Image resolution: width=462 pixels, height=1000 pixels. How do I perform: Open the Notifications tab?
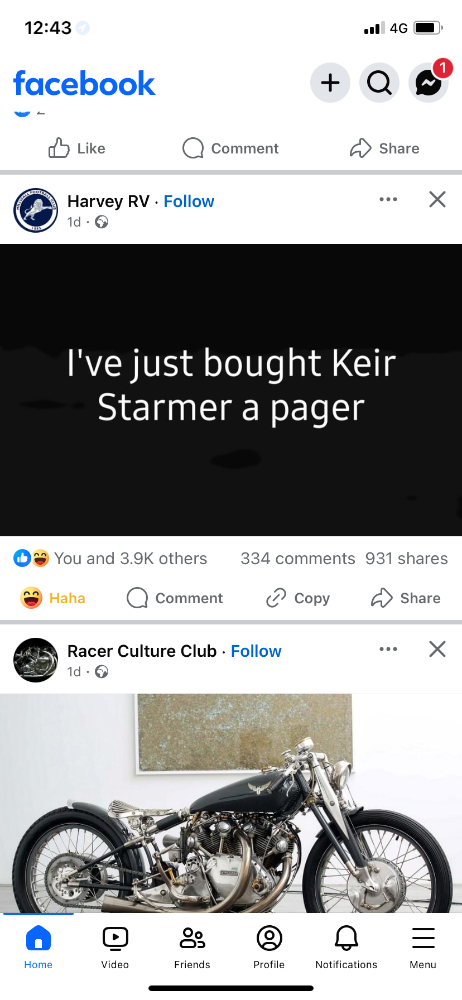click(x=346, y=947)
